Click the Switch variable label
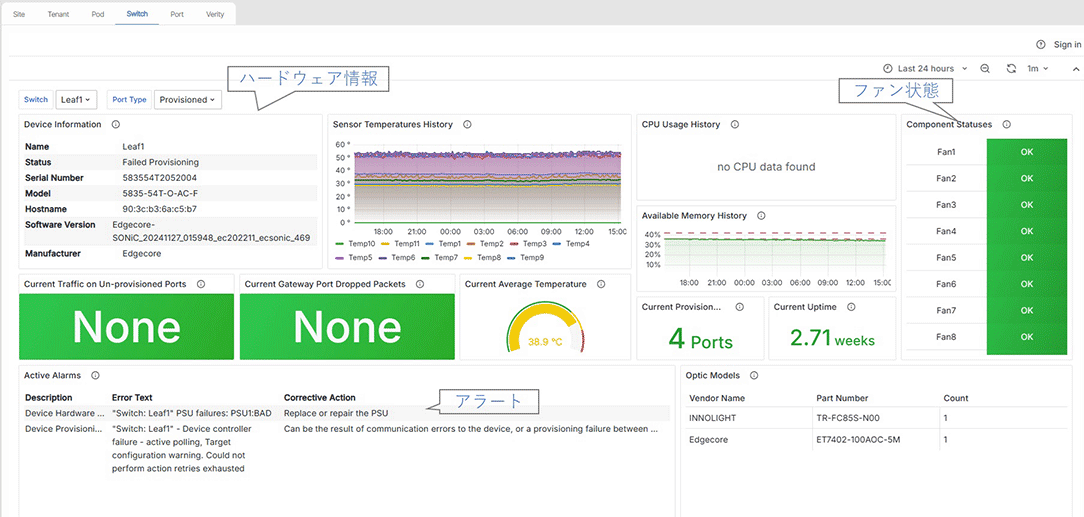1084x517 pixels. [36, 100]
